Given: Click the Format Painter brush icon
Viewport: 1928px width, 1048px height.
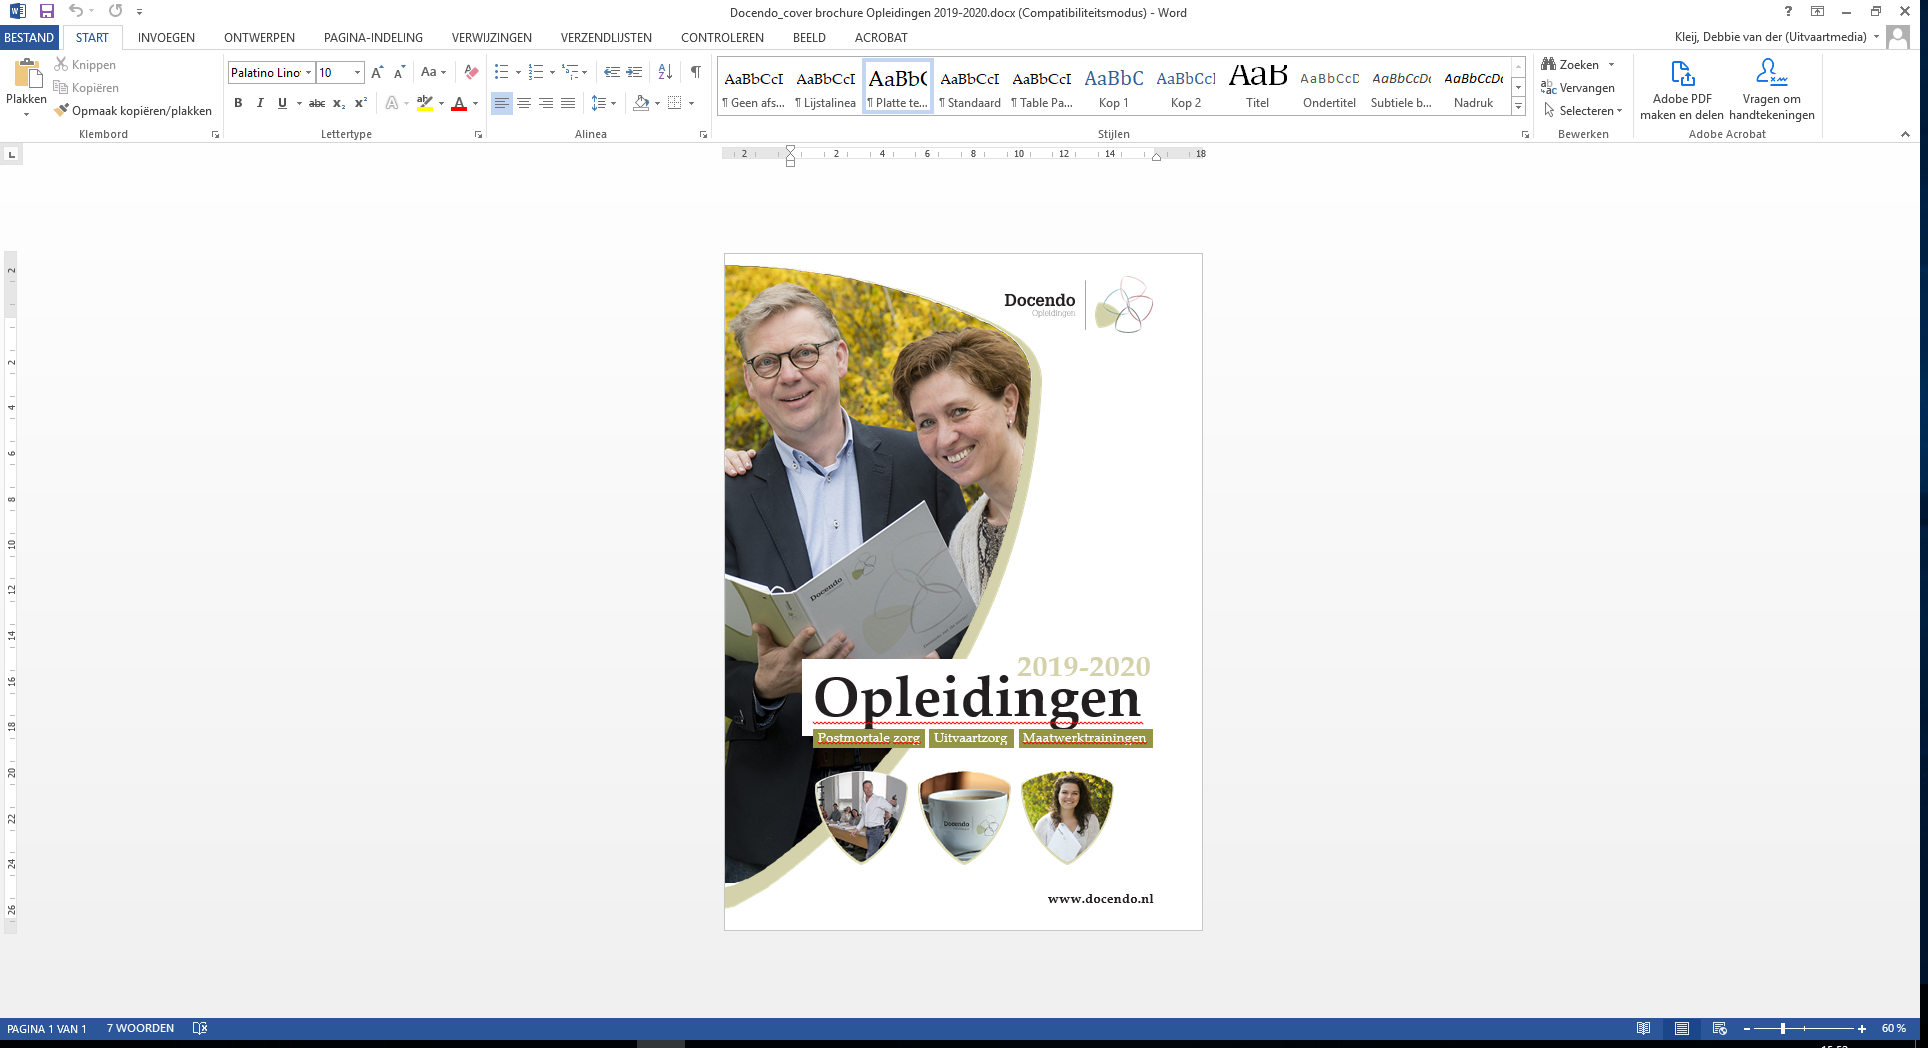Looking at the screenshot, I should (x=62, y=111).
